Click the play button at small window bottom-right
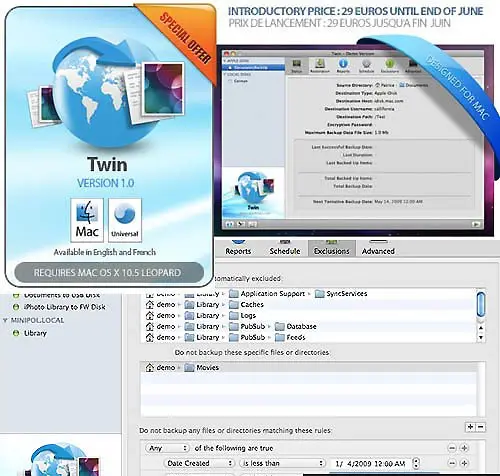500x476 pixels. [x=476, y=224]
